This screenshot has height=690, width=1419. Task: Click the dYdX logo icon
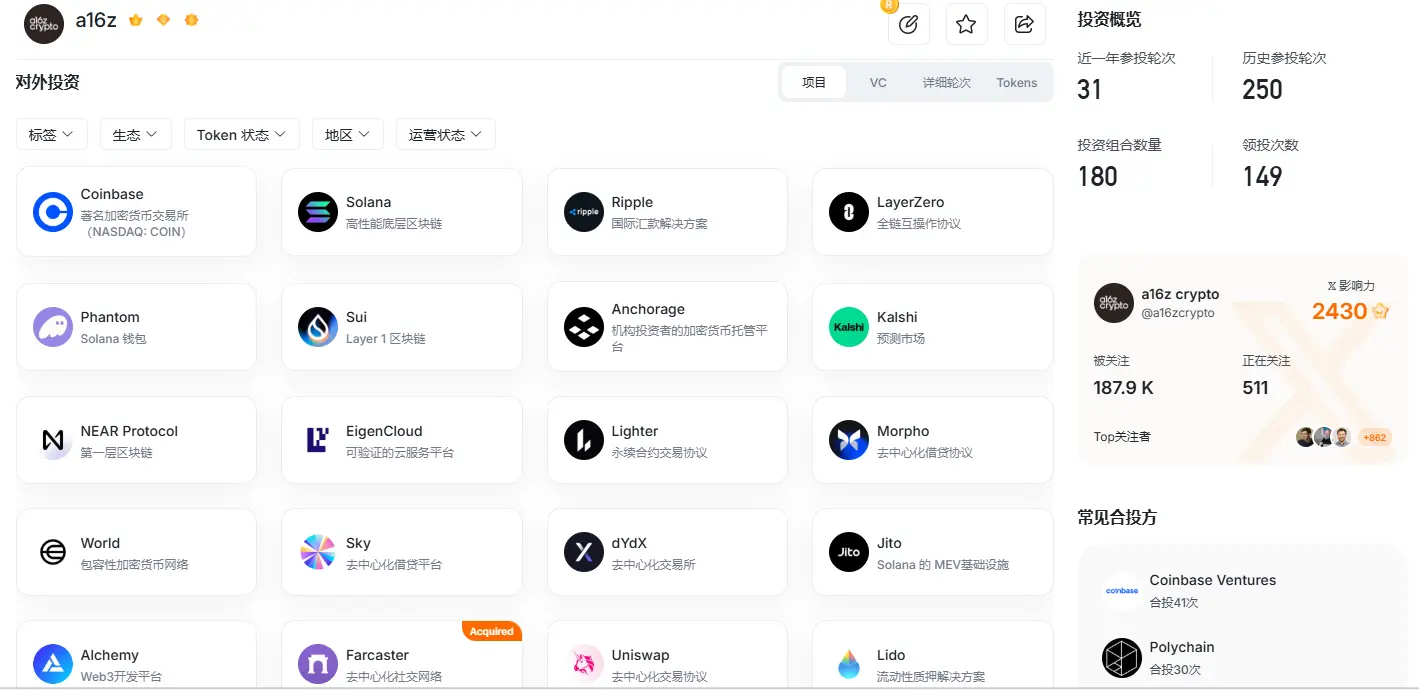click(x=583, y=551)
